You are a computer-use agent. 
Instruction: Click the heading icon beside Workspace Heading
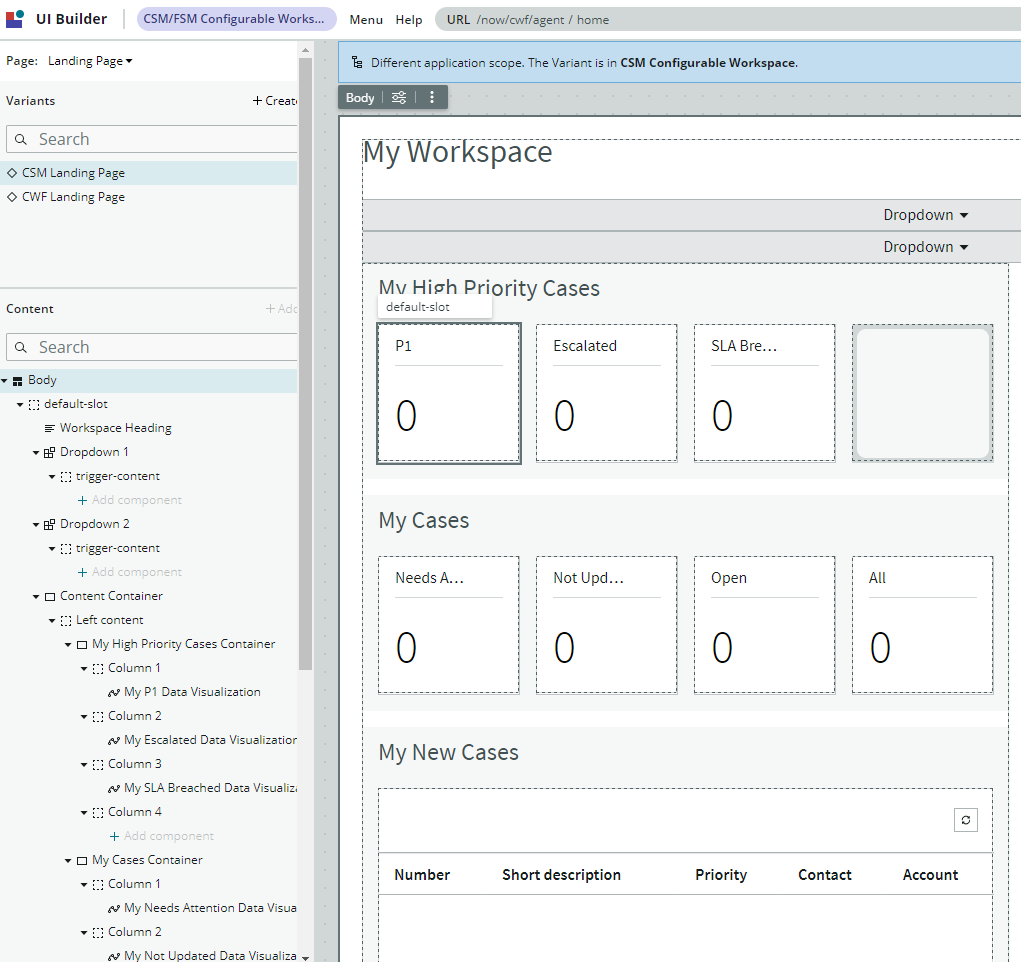[x=49, y=427]
